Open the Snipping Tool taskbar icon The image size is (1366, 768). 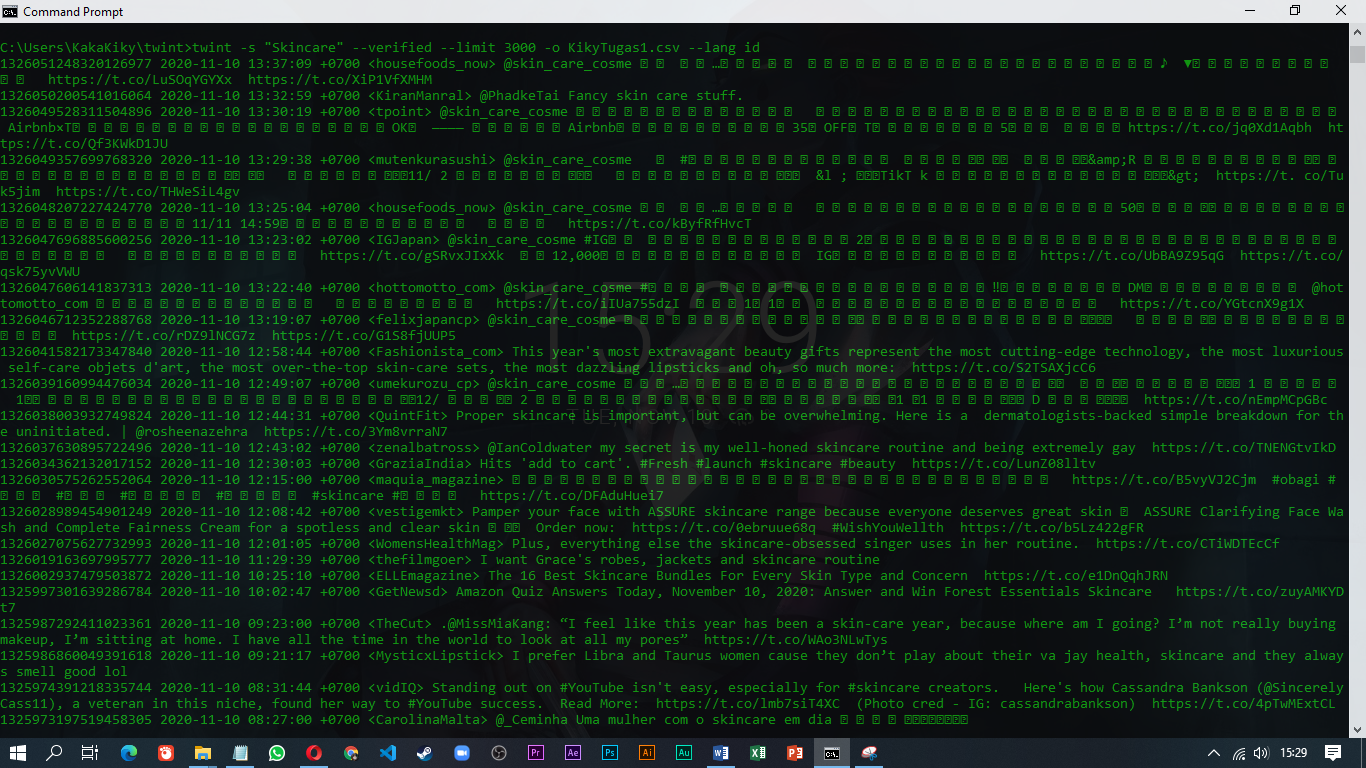point(869,752)
